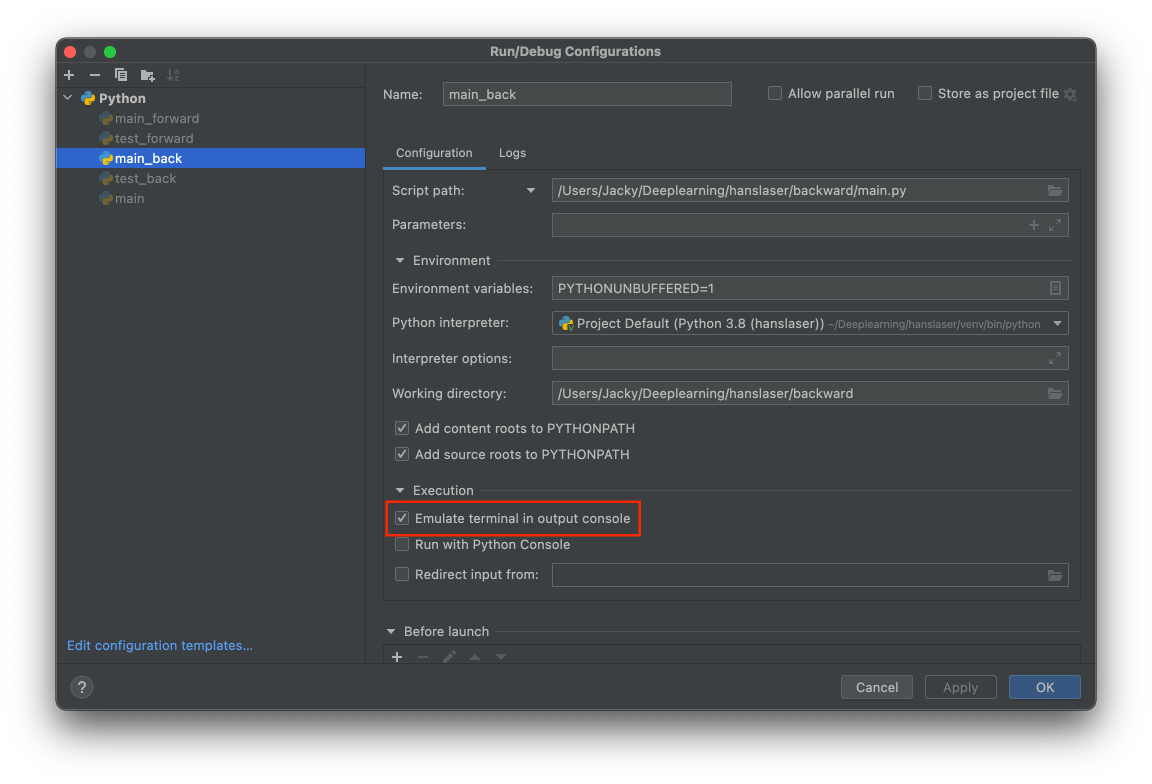Check the Allow parallel run option
The width and height of the screenshot is (1152, 784).
click(774, 93)
